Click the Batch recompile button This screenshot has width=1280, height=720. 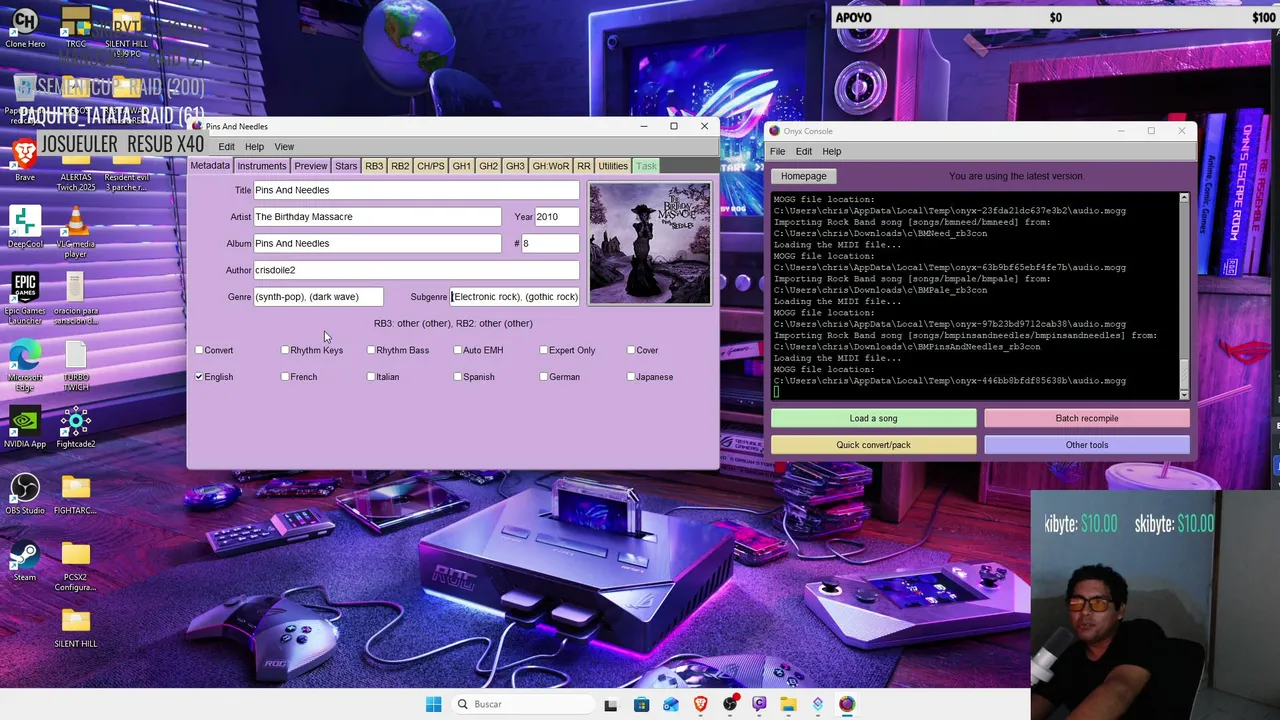point(1087,418)
